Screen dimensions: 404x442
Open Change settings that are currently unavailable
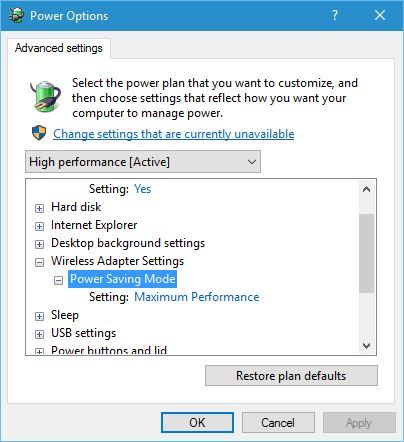[x=174, y=134]
